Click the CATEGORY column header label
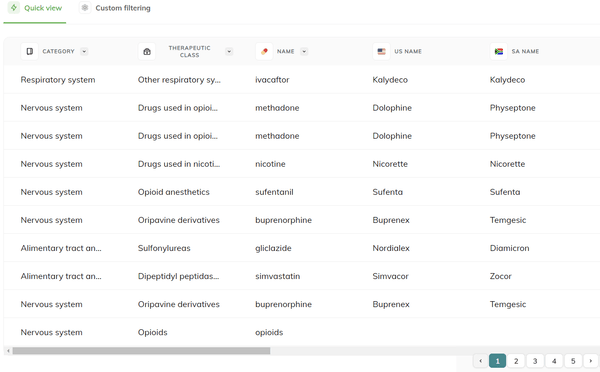Screen dimensions: 600x372 [x=59, y=51]
